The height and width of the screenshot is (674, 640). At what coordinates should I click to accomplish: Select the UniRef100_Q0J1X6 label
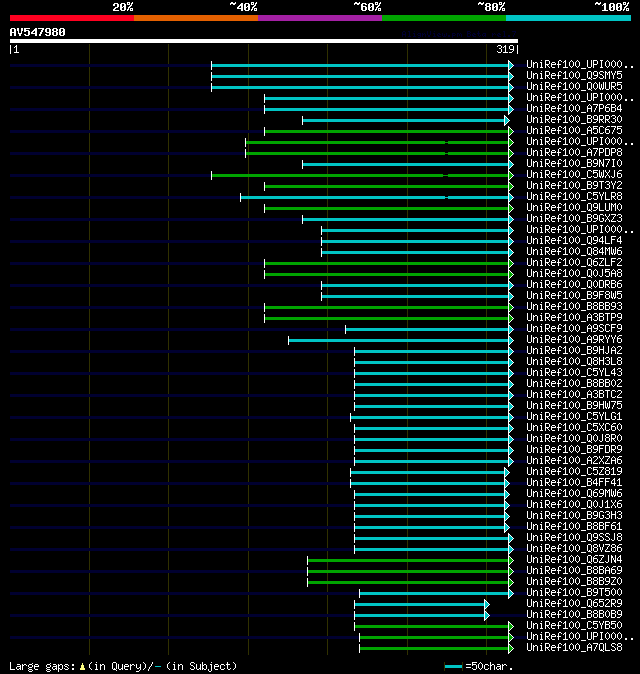point(574,505)
